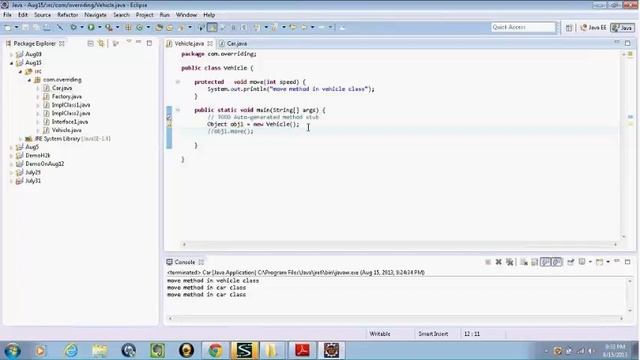Open the Debug button dropdown arrow
Screen dimensions: 640x360
tap(82, 27)
